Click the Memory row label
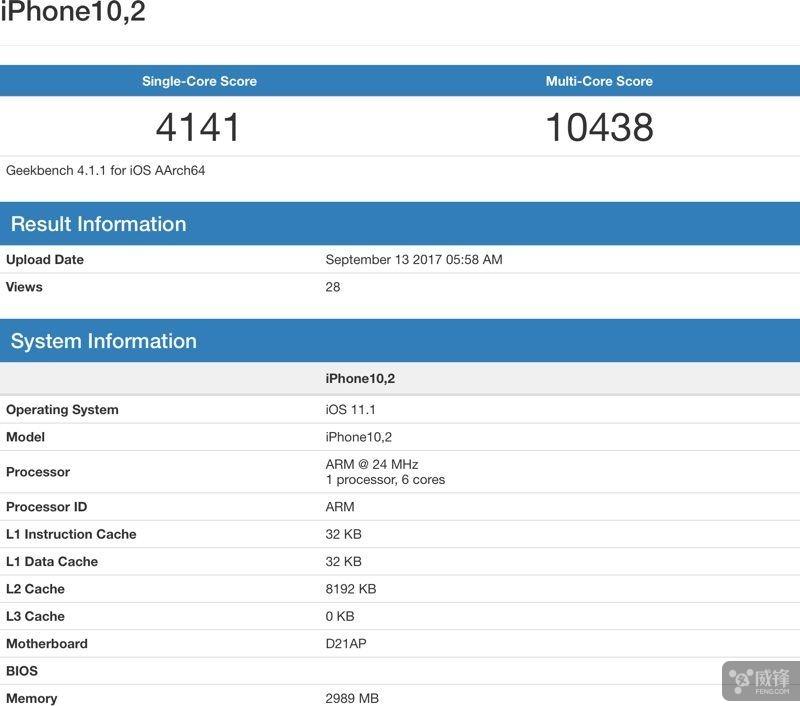The width and height of the screenshot is (800, 706). 32,698
